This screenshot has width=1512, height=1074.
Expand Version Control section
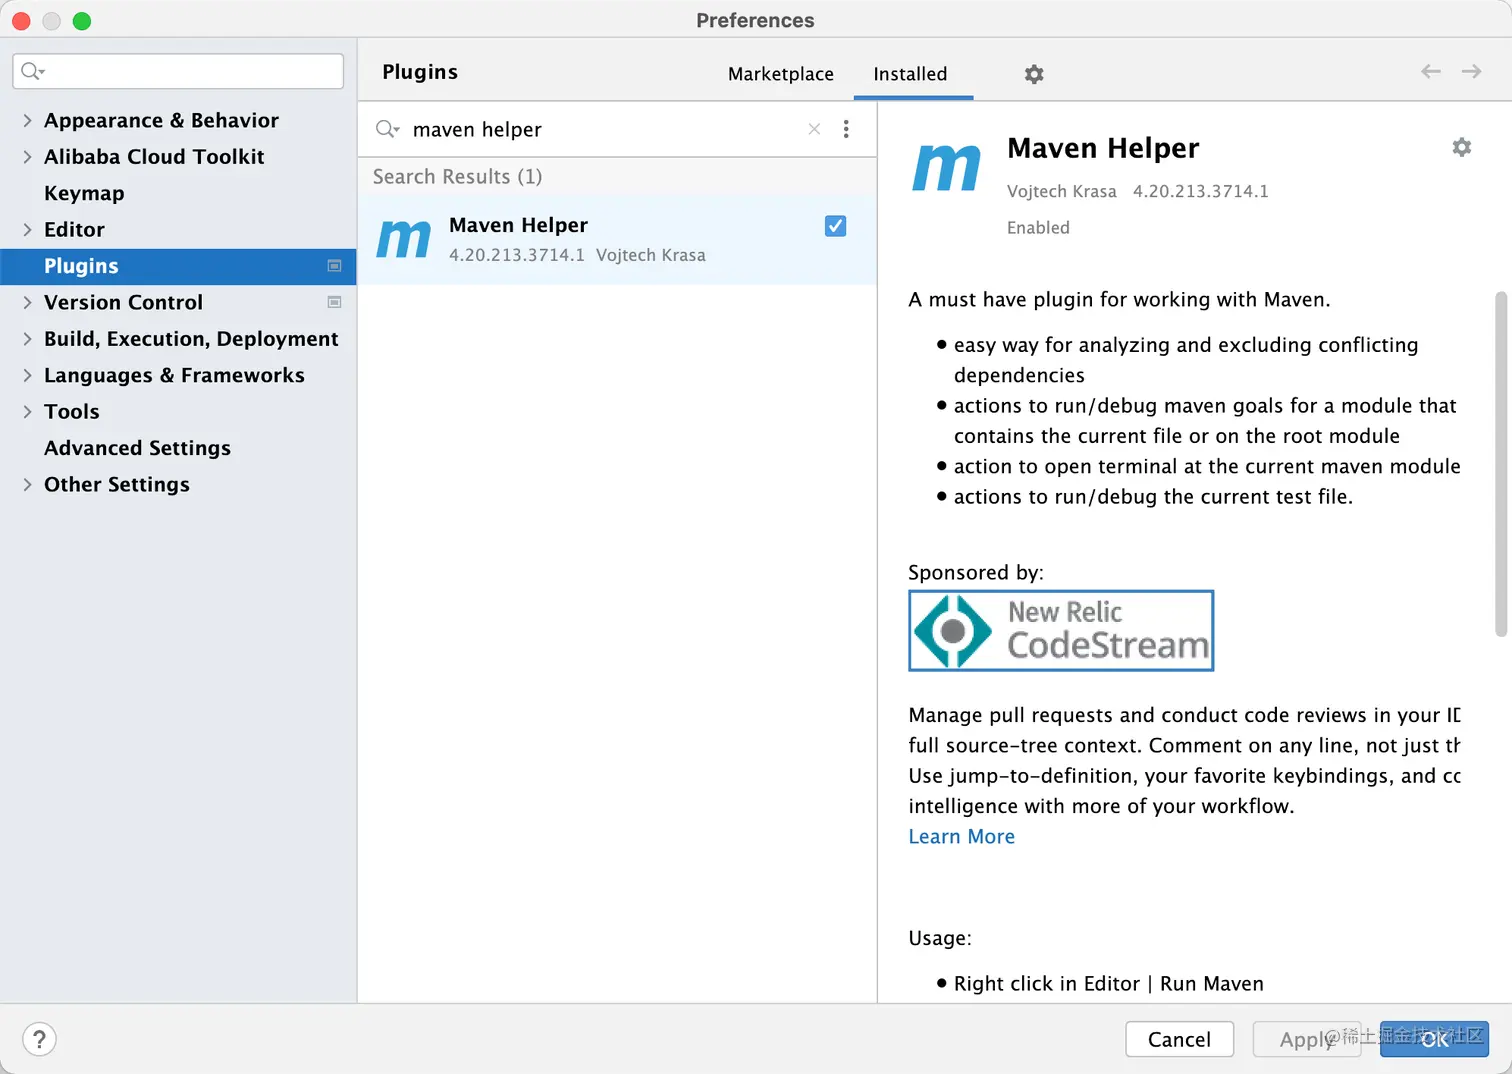pyautogui.click(x=27, y=302)
